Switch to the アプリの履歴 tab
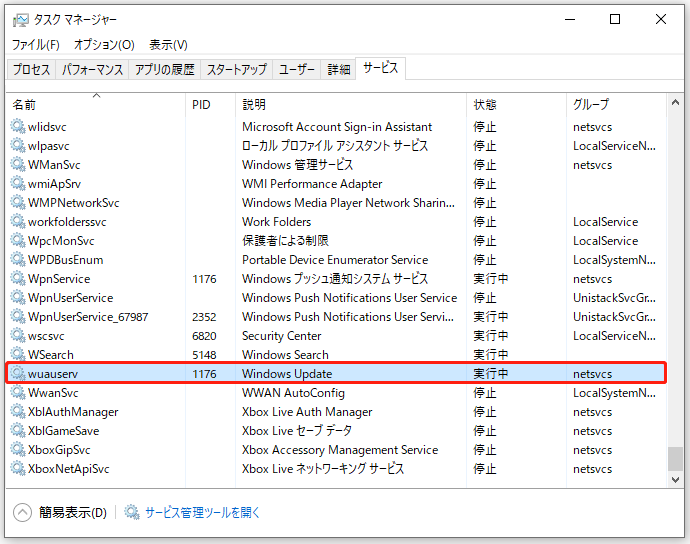The width and height of the screenshot is (690, 544). pos(165,70)
